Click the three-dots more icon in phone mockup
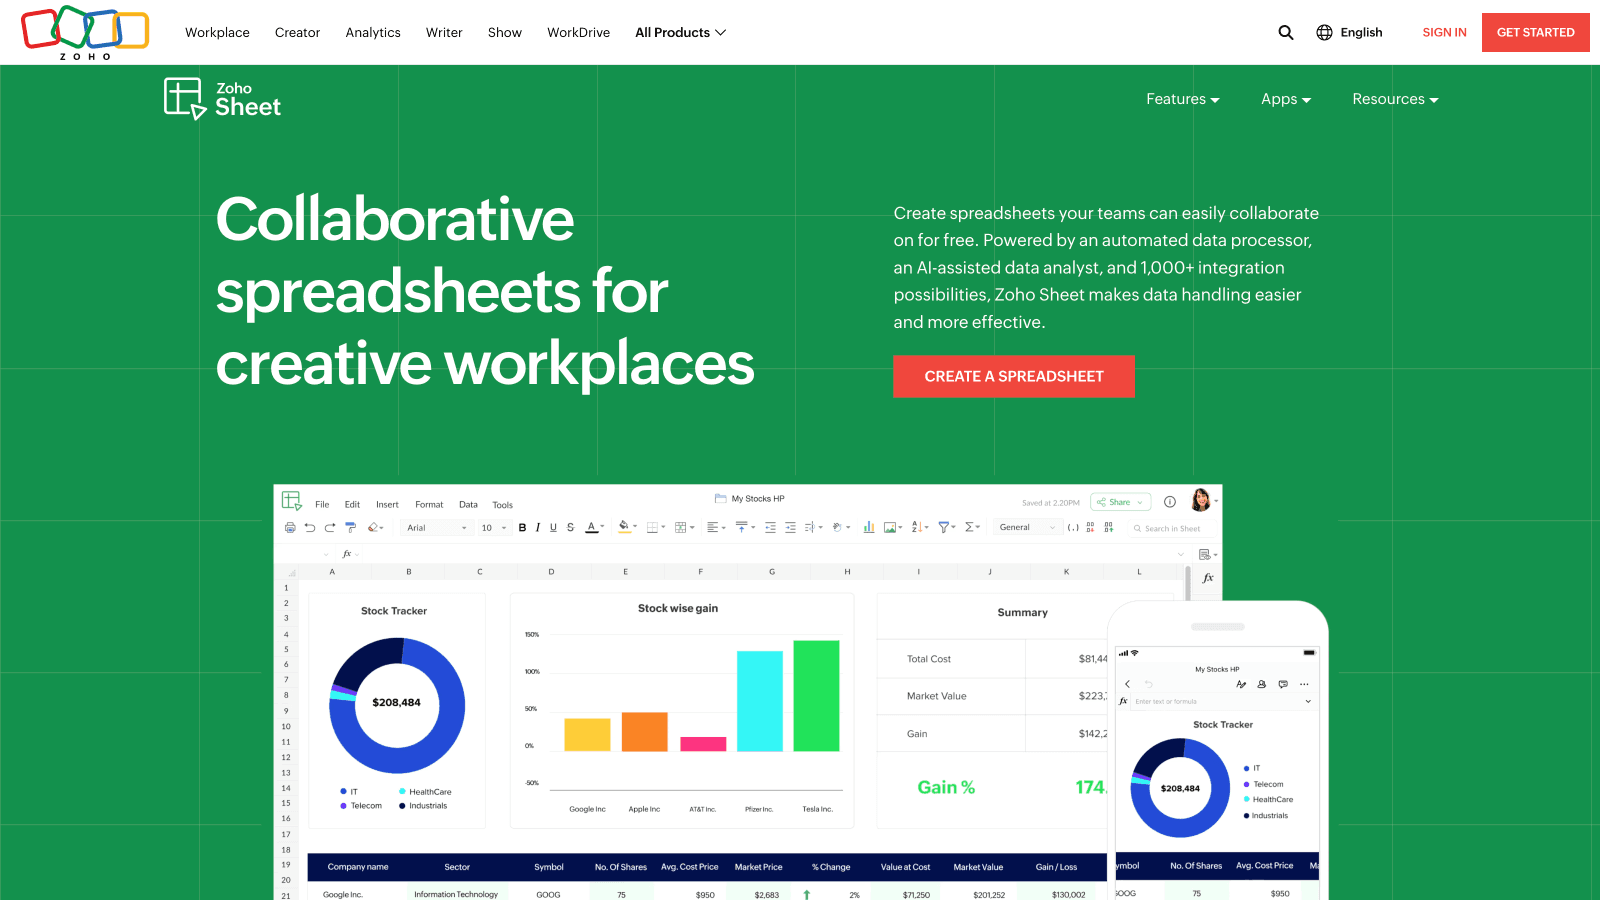This screenshot has height=900, width=1600. click(x=1304, y=684)
